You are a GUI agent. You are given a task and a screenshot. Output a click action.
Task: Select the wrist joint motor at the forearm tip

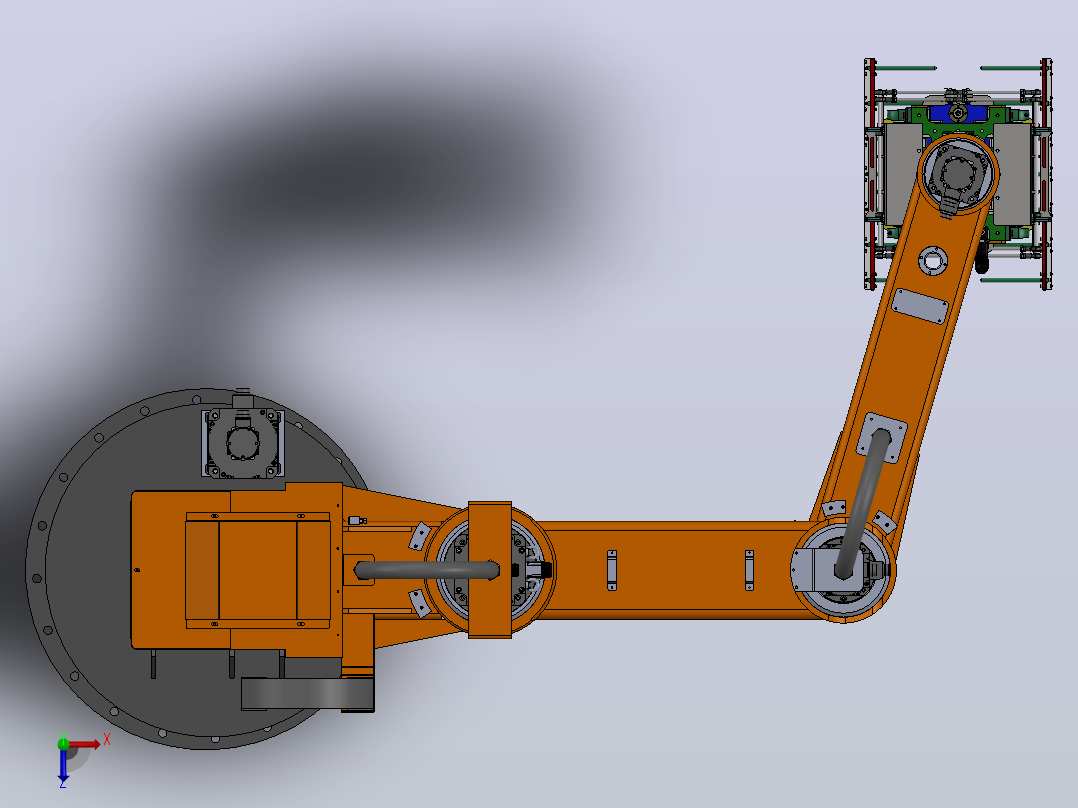coord(958,176)
